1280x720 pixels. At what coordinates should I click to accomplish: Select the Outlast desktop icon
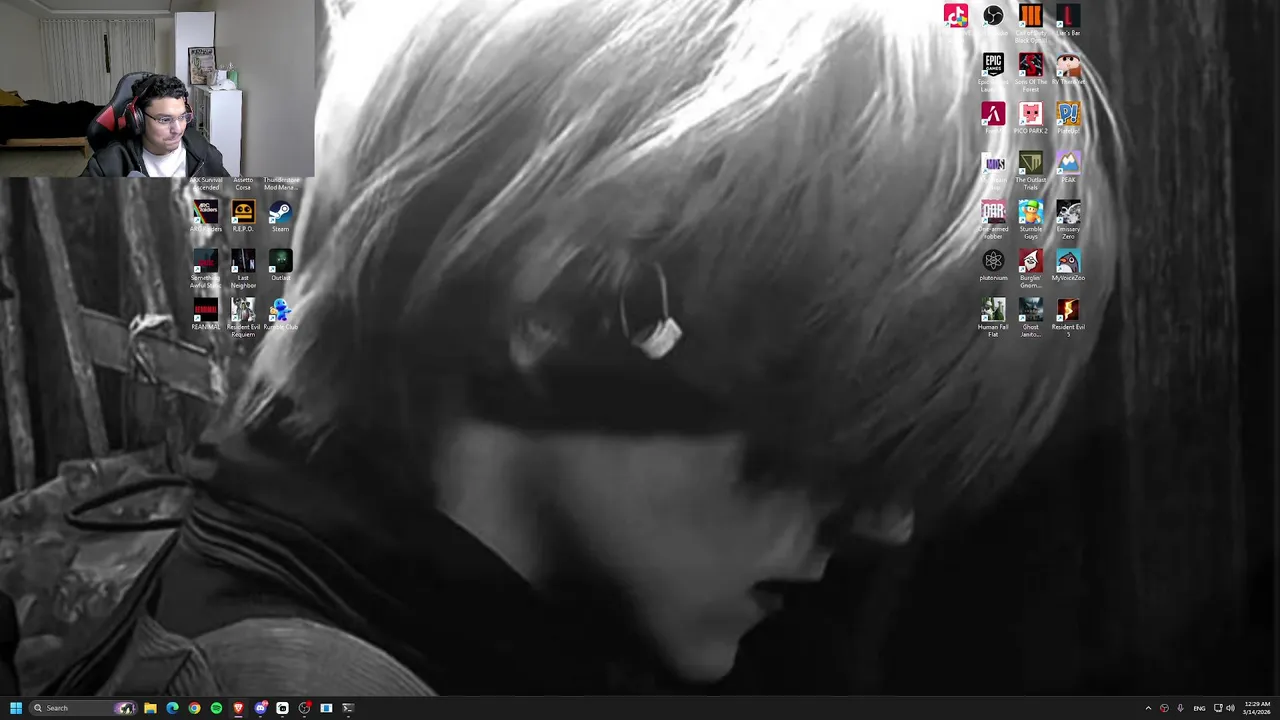[280, 265]
